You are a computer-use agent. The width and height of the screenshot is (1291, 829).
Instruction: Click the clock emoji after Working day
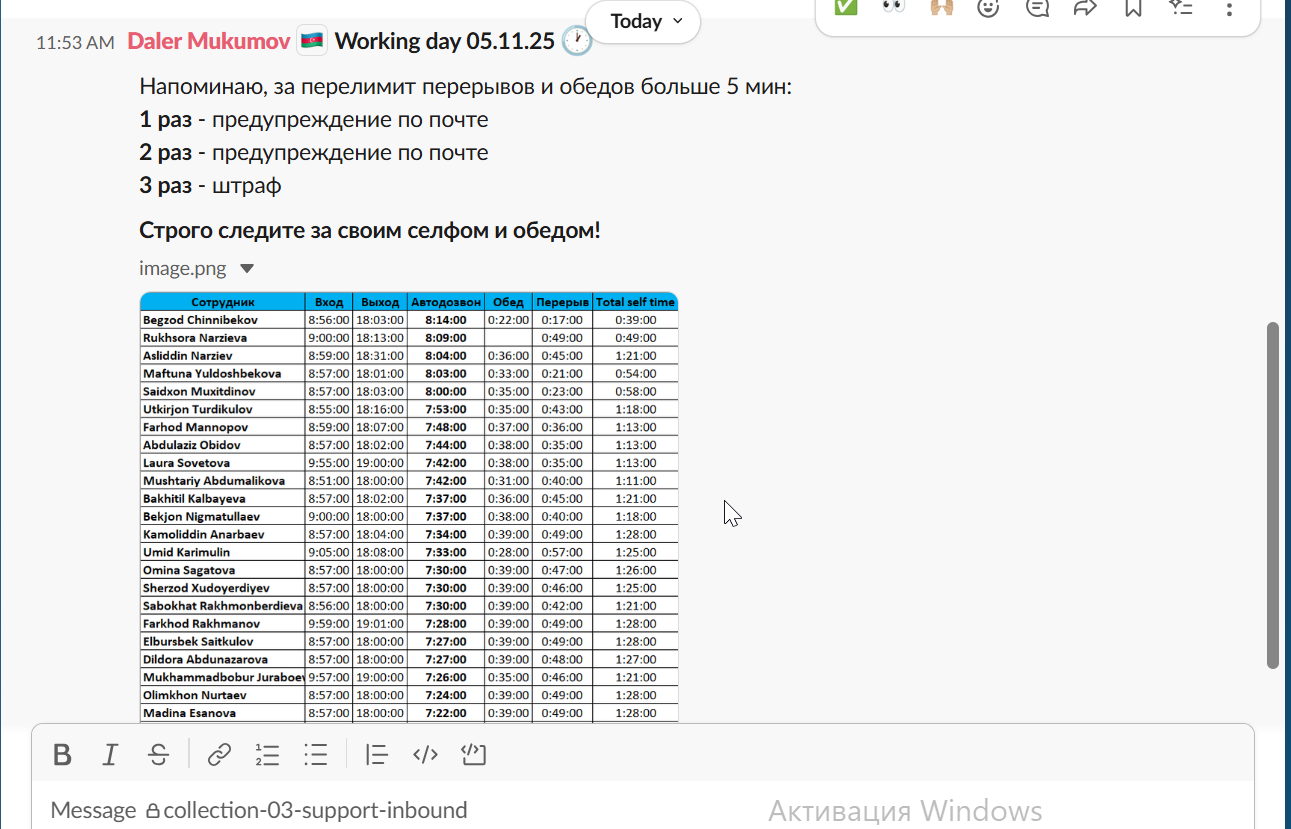pos(576,41)
